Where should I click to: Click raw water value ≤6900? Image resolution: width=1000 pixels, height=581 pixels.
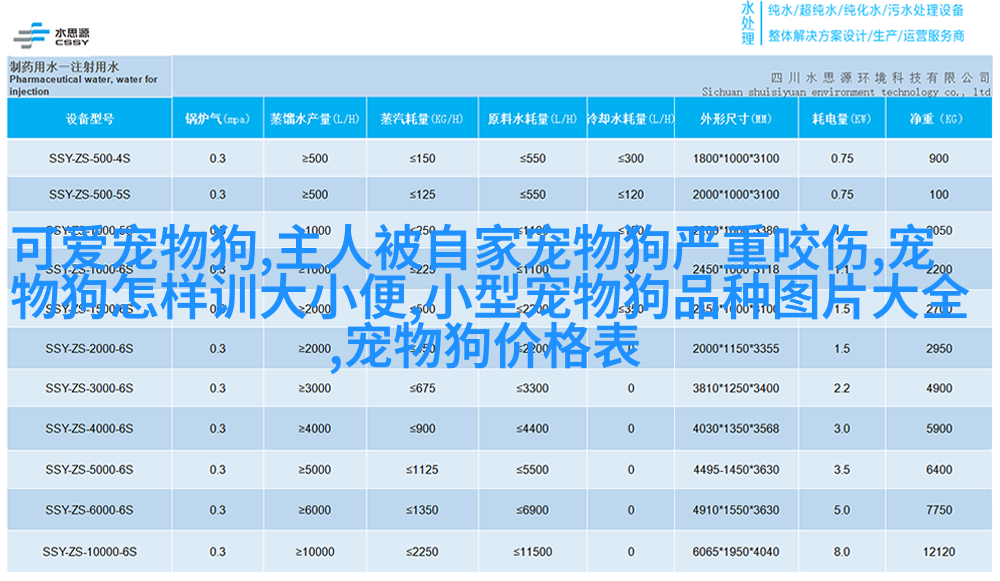click(533, 510)
